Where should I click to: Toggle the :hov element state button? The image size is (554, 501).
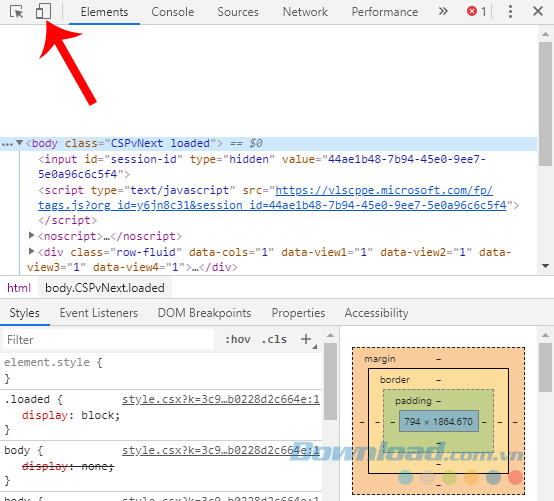[x=238, y=340]
